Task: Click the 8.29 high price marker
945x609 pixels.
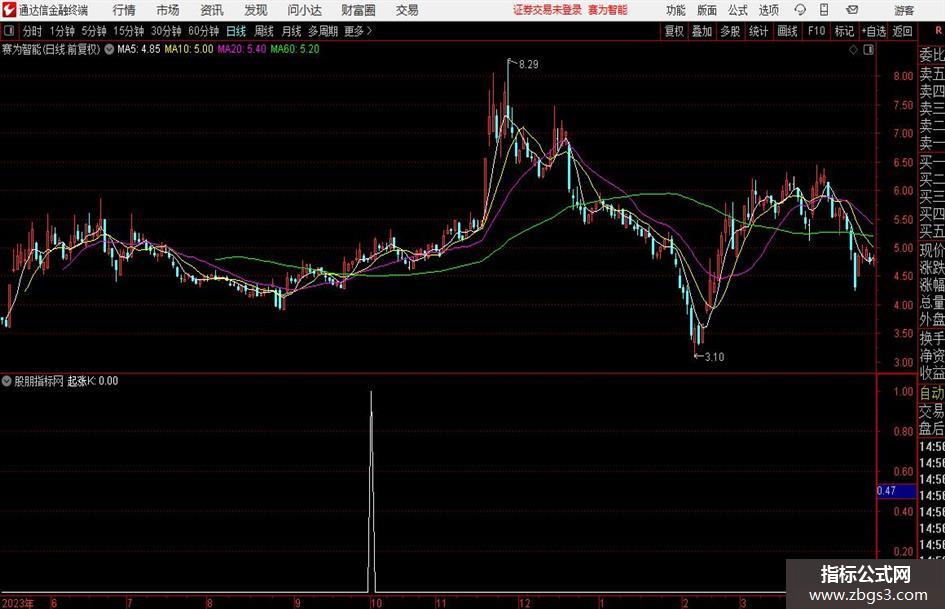Action: [529, 65]
